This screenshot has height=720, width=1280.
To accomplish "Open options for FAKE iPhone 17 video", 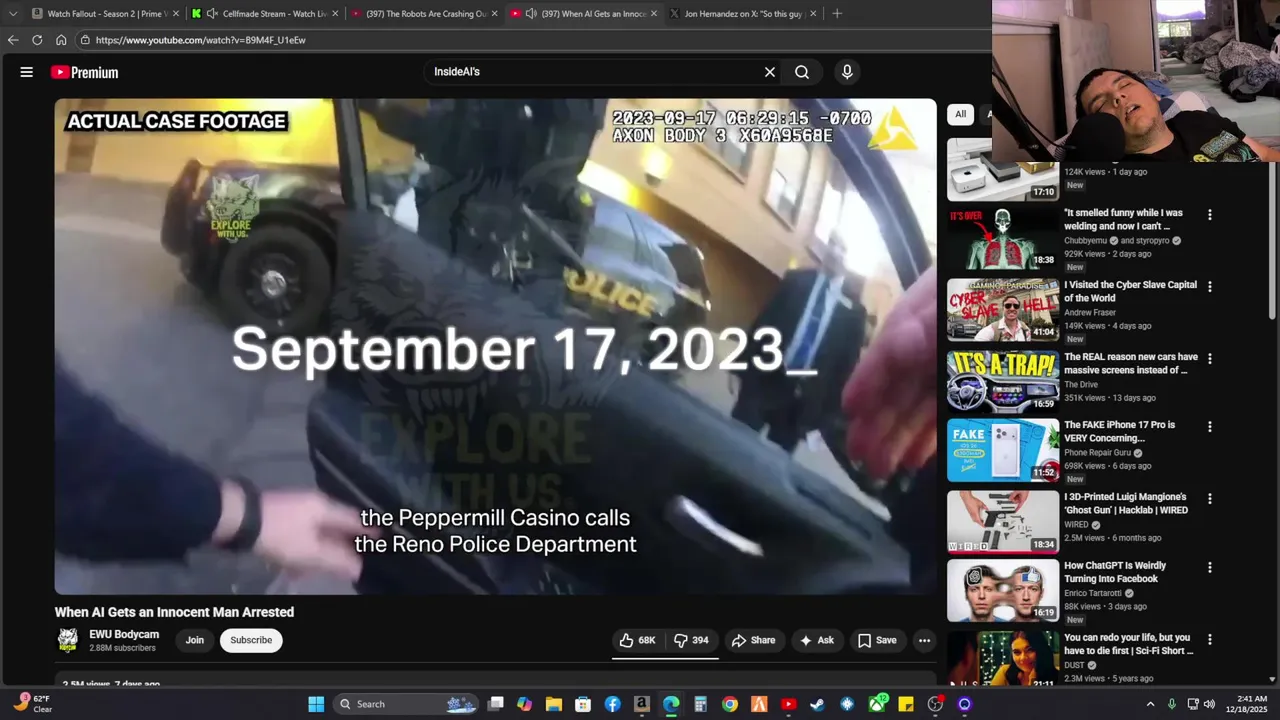I will tap(1210, 427).
